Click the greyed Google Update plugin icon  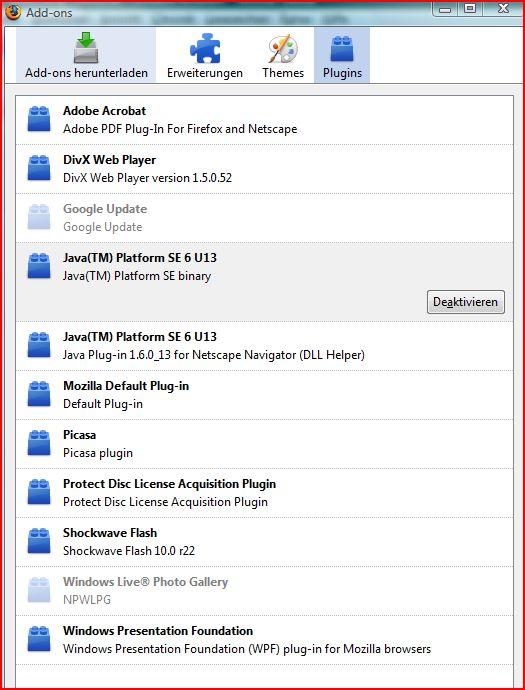pos(39,217)
